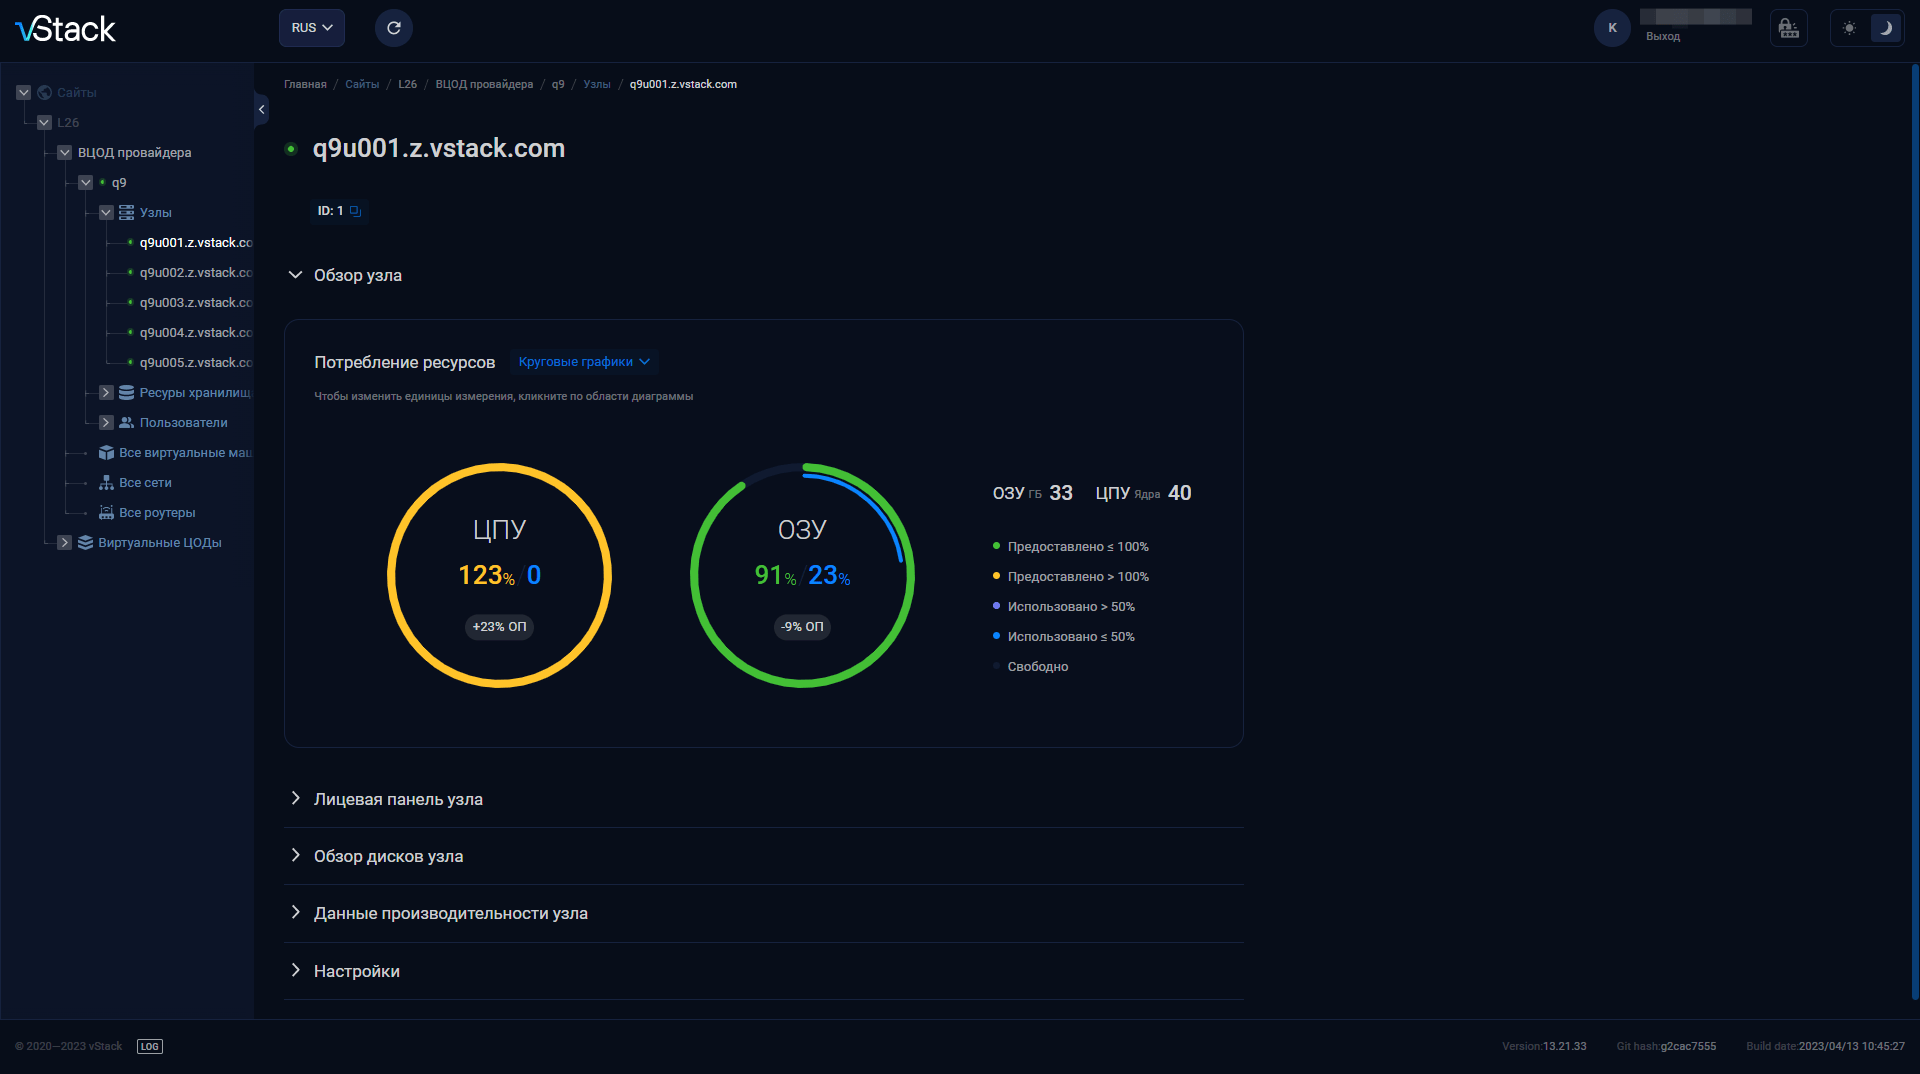Click the Пользователи users icon
Viewport: 1920px width, 1074px height.
click(126, 422)
